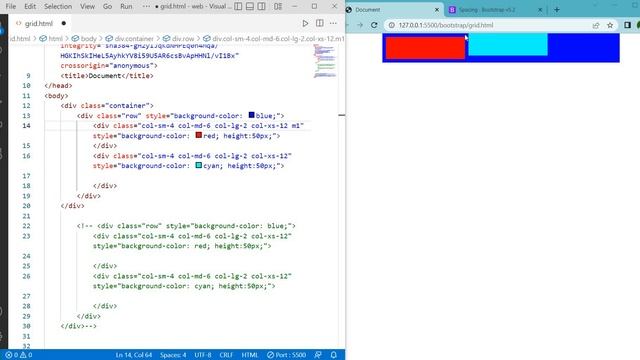
Task: Click the container div on line 12
Action: [x=107, y=105]
